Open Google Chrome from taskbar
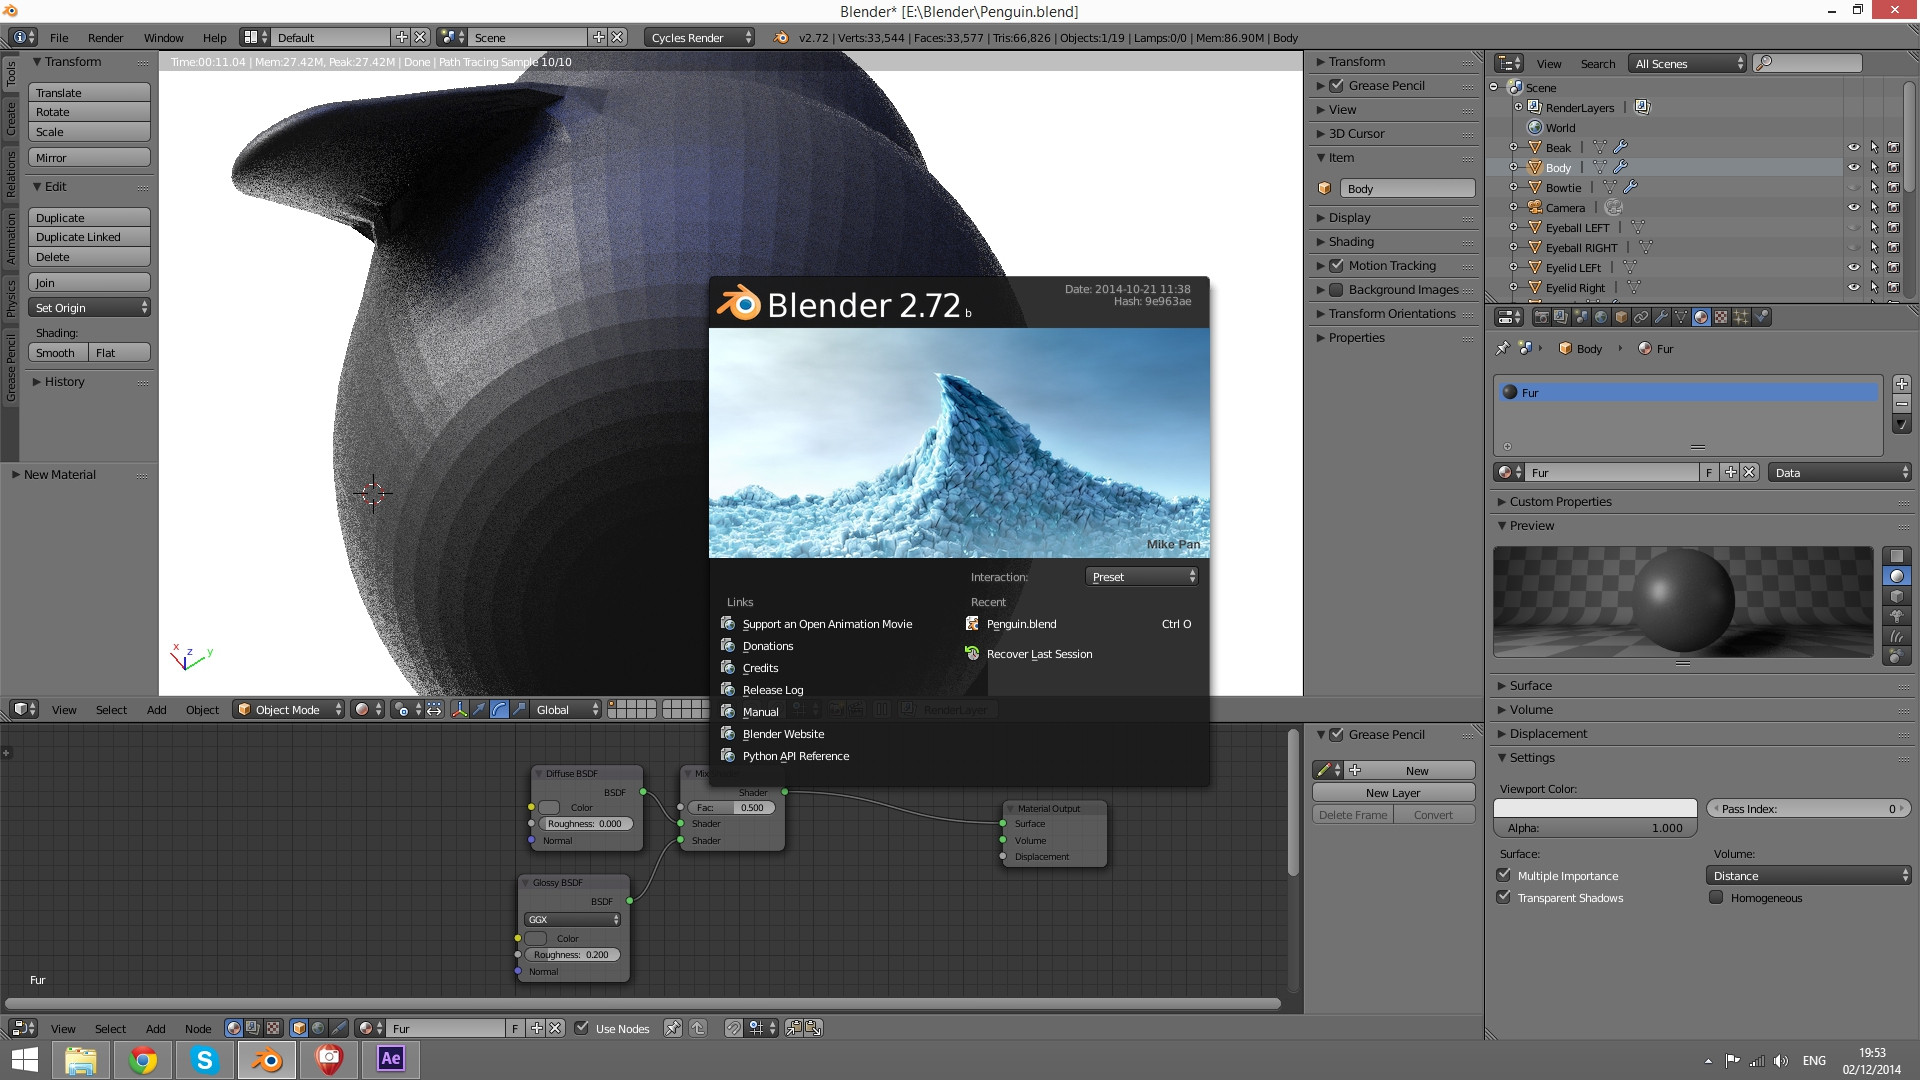 pos(143,1060)
